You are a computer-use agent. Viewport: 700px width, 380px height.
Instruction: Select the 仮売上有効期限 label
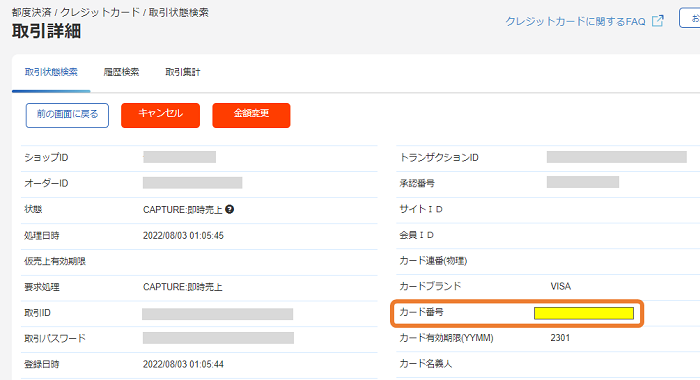coord(55,261)
